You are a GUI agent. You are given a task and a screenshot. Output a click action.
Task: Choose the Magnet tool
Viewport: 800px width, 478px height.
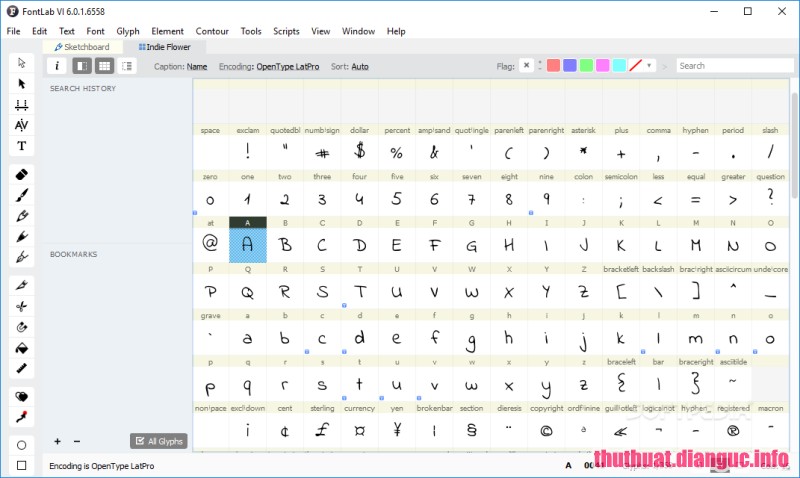21,327
